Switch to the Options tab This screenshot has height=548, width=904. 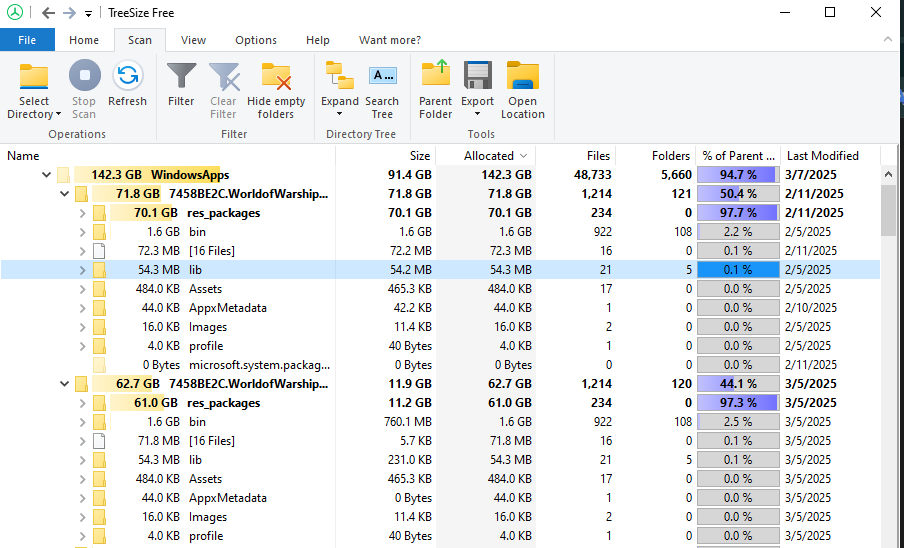coord(256,40)
